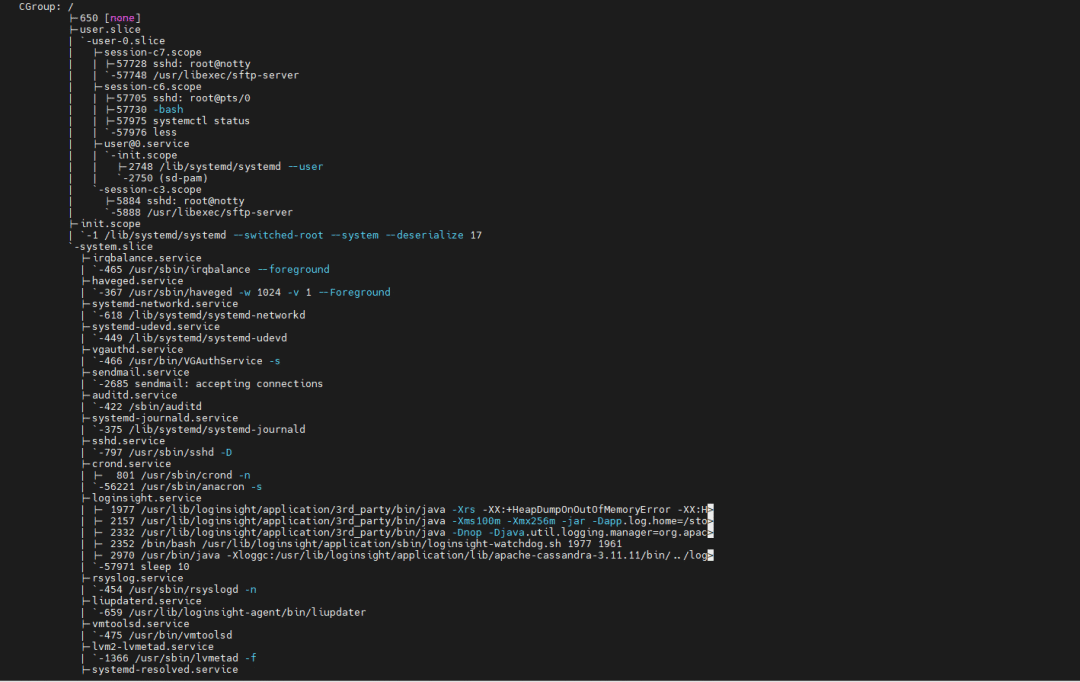This screenshot has width=1080, height=682.
Task: Click '57728 sshd: root@notty' line
Action: point(183,63)
